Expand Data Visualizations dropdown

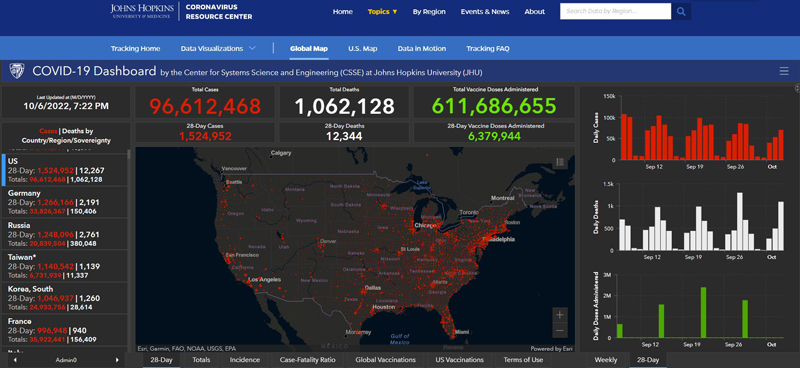click(x=218, y=48)
